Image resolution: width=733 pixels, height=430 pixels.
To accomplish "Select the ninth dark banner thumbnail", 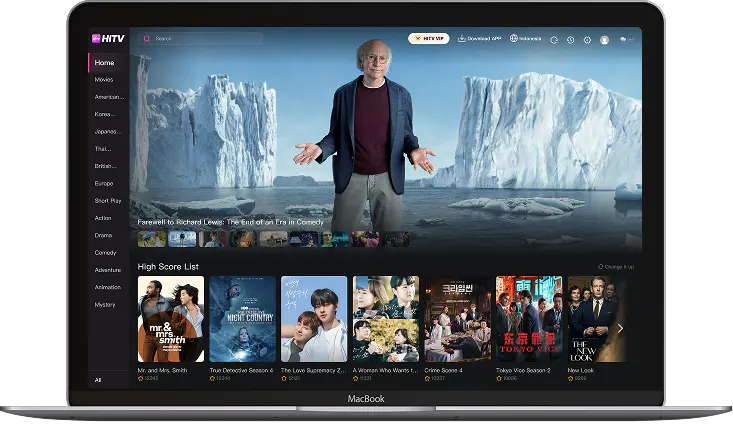I will [x=395, y=239].
